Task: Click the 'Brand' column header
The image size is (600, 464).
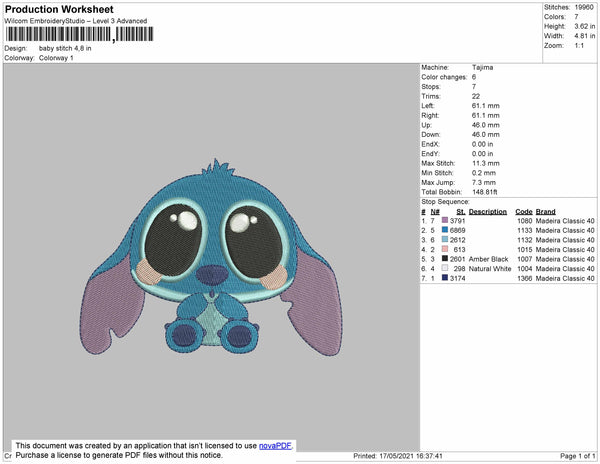Action: [x=546, y=212]
